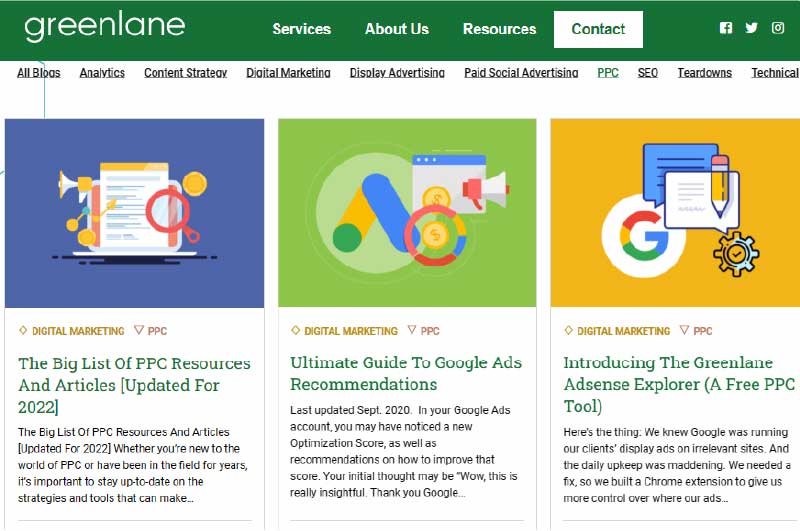This screenshot has width=800, height=531.
Task: Open the About Us menu
Action: 397,29
